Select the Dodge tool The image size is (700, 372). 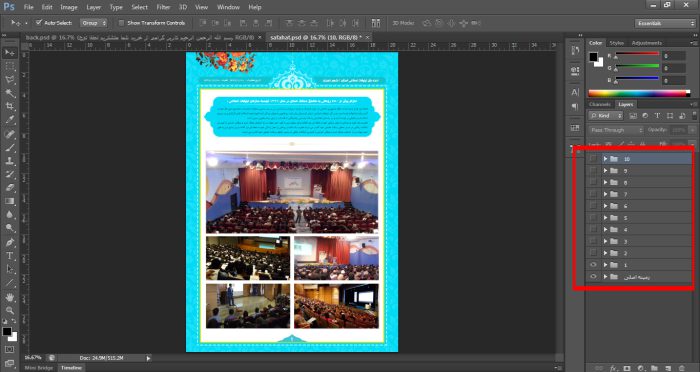tap(10, 228)
